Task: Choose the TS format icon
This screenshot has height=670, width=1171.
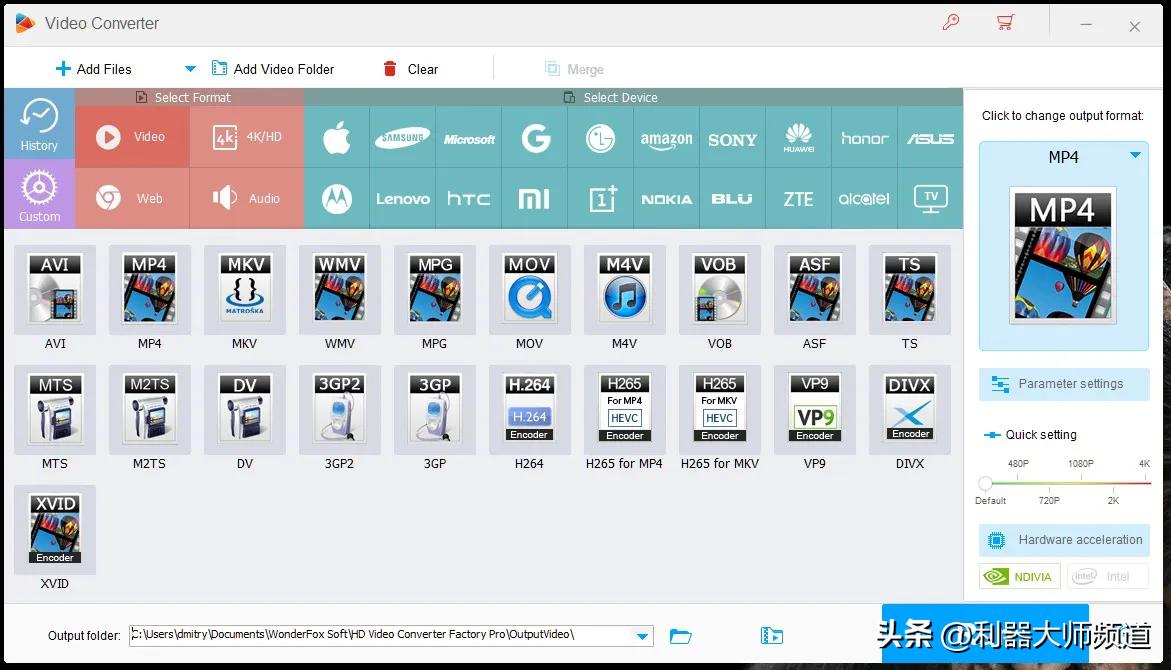Action: [x=910, y=289]
